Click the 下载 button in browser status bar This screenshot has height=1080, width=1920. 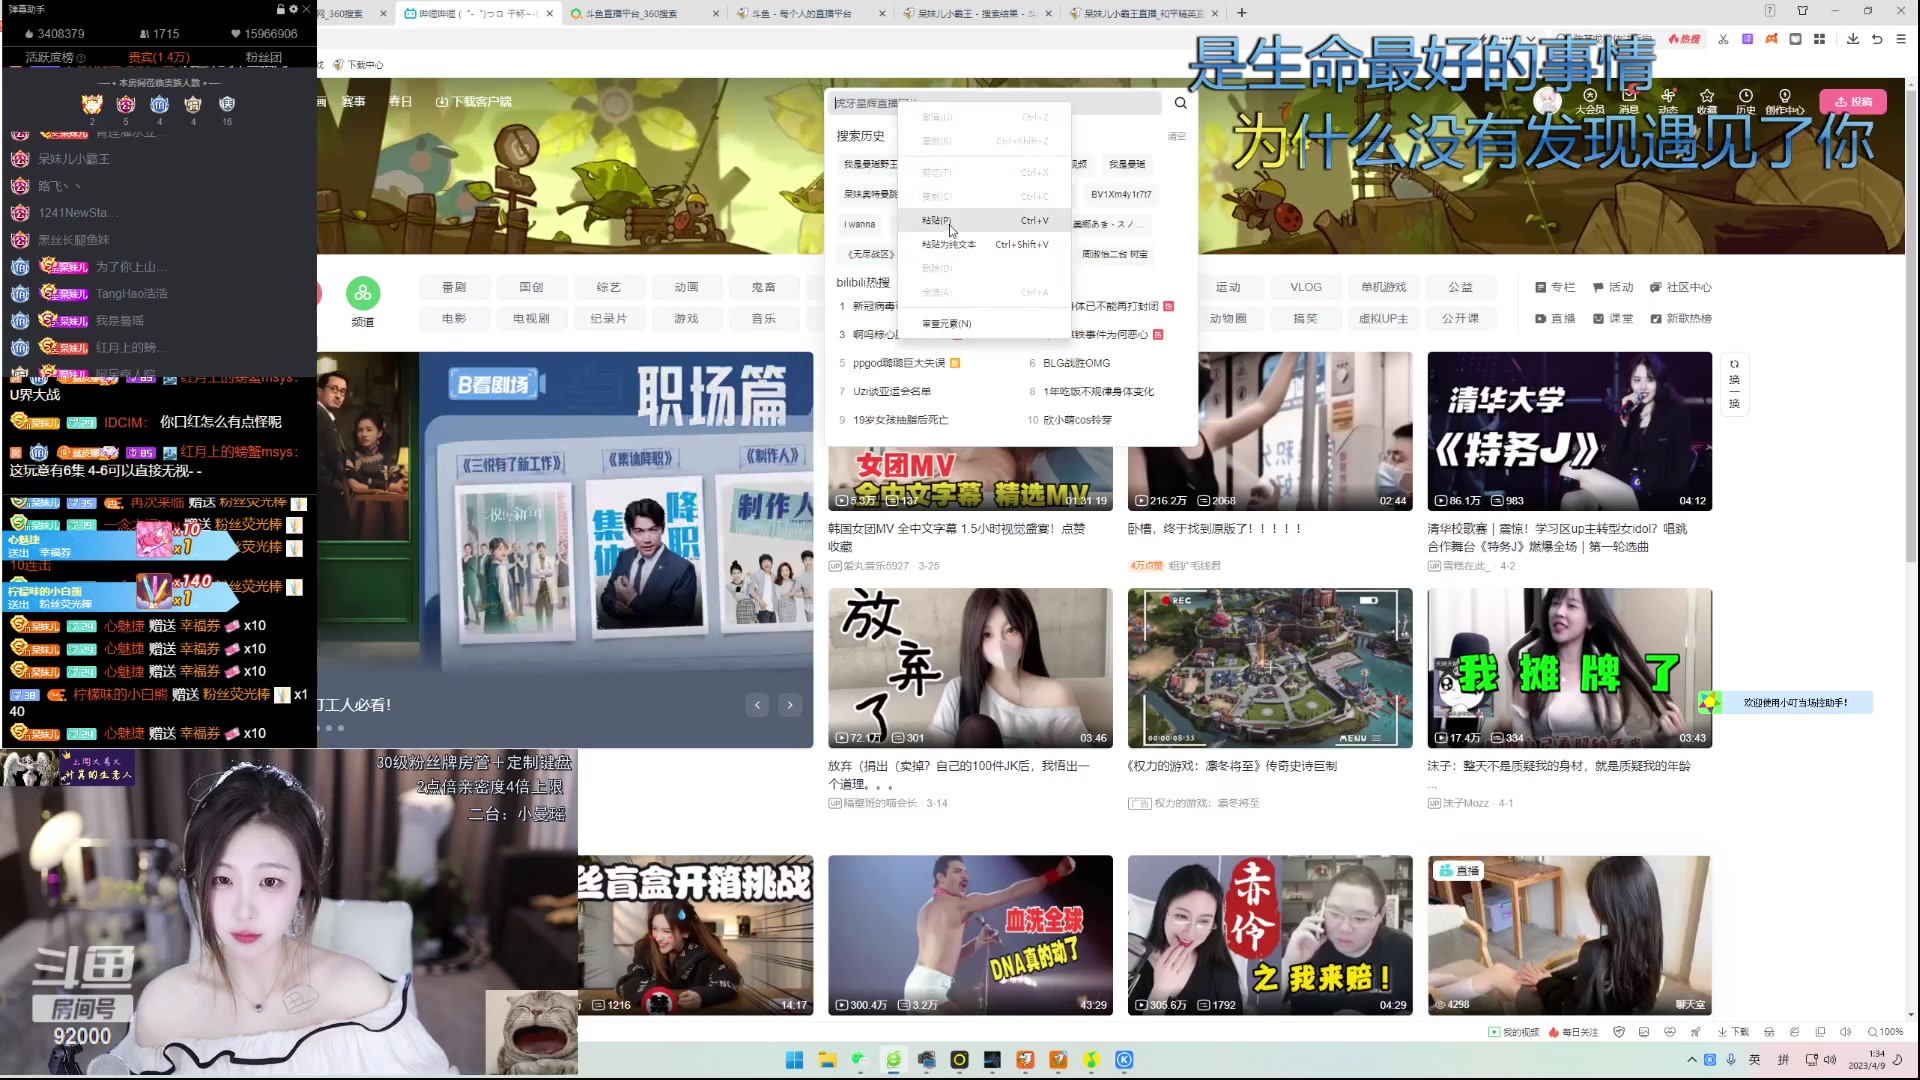point(1733,1032)
